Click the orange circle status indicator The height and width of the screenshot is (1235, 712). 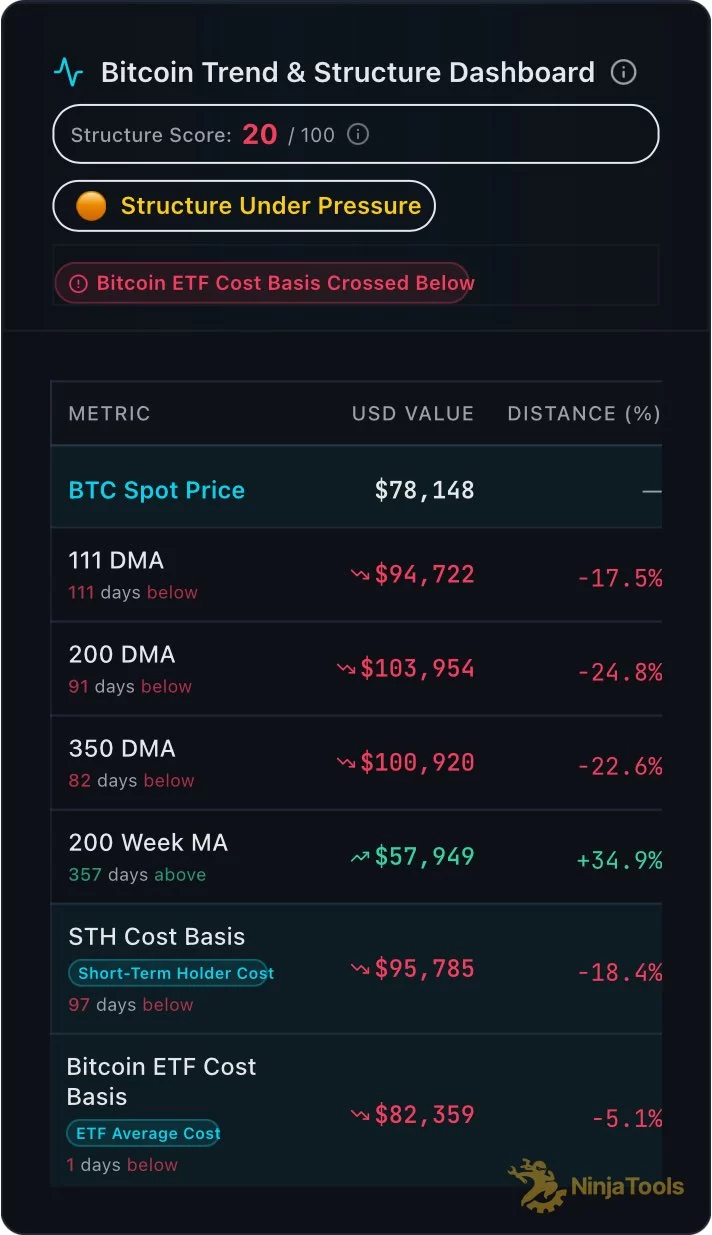(x=91, y=206)
